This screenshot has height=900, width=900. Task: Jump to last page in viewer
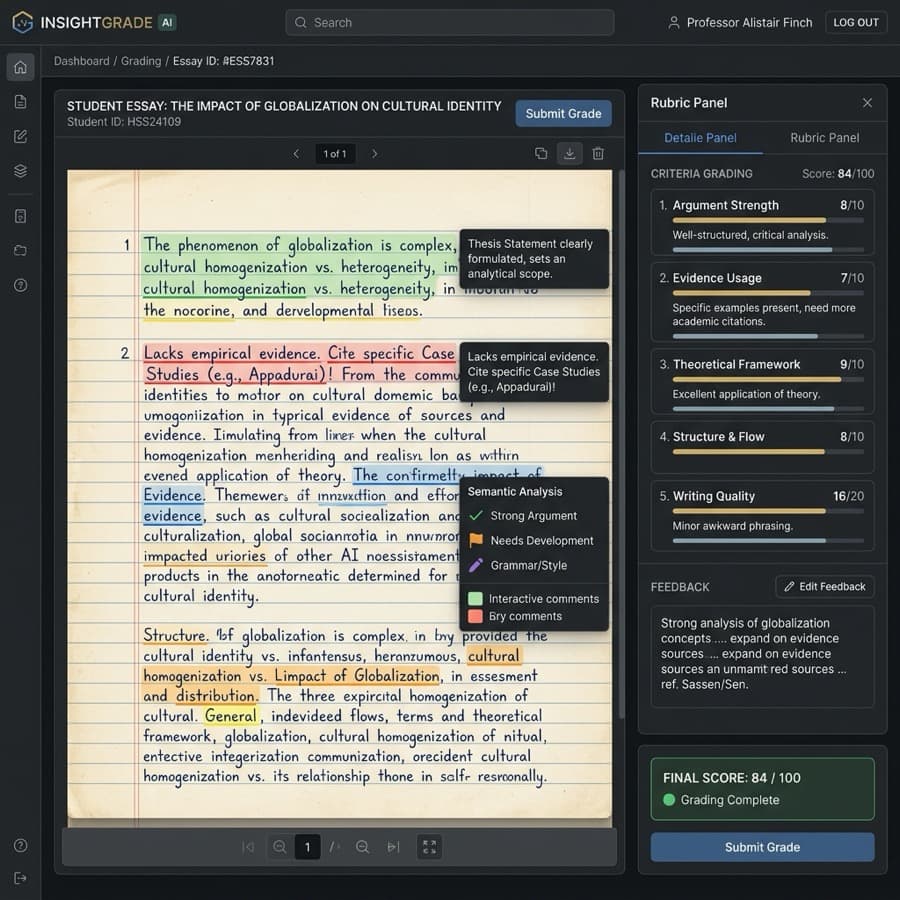(393, 847)
